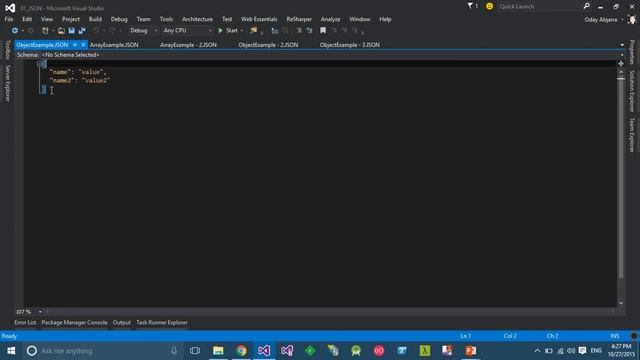640x360 pixels.
Task: Close the ObjectExample.JSON tab
Action: (x=83, y=45)
